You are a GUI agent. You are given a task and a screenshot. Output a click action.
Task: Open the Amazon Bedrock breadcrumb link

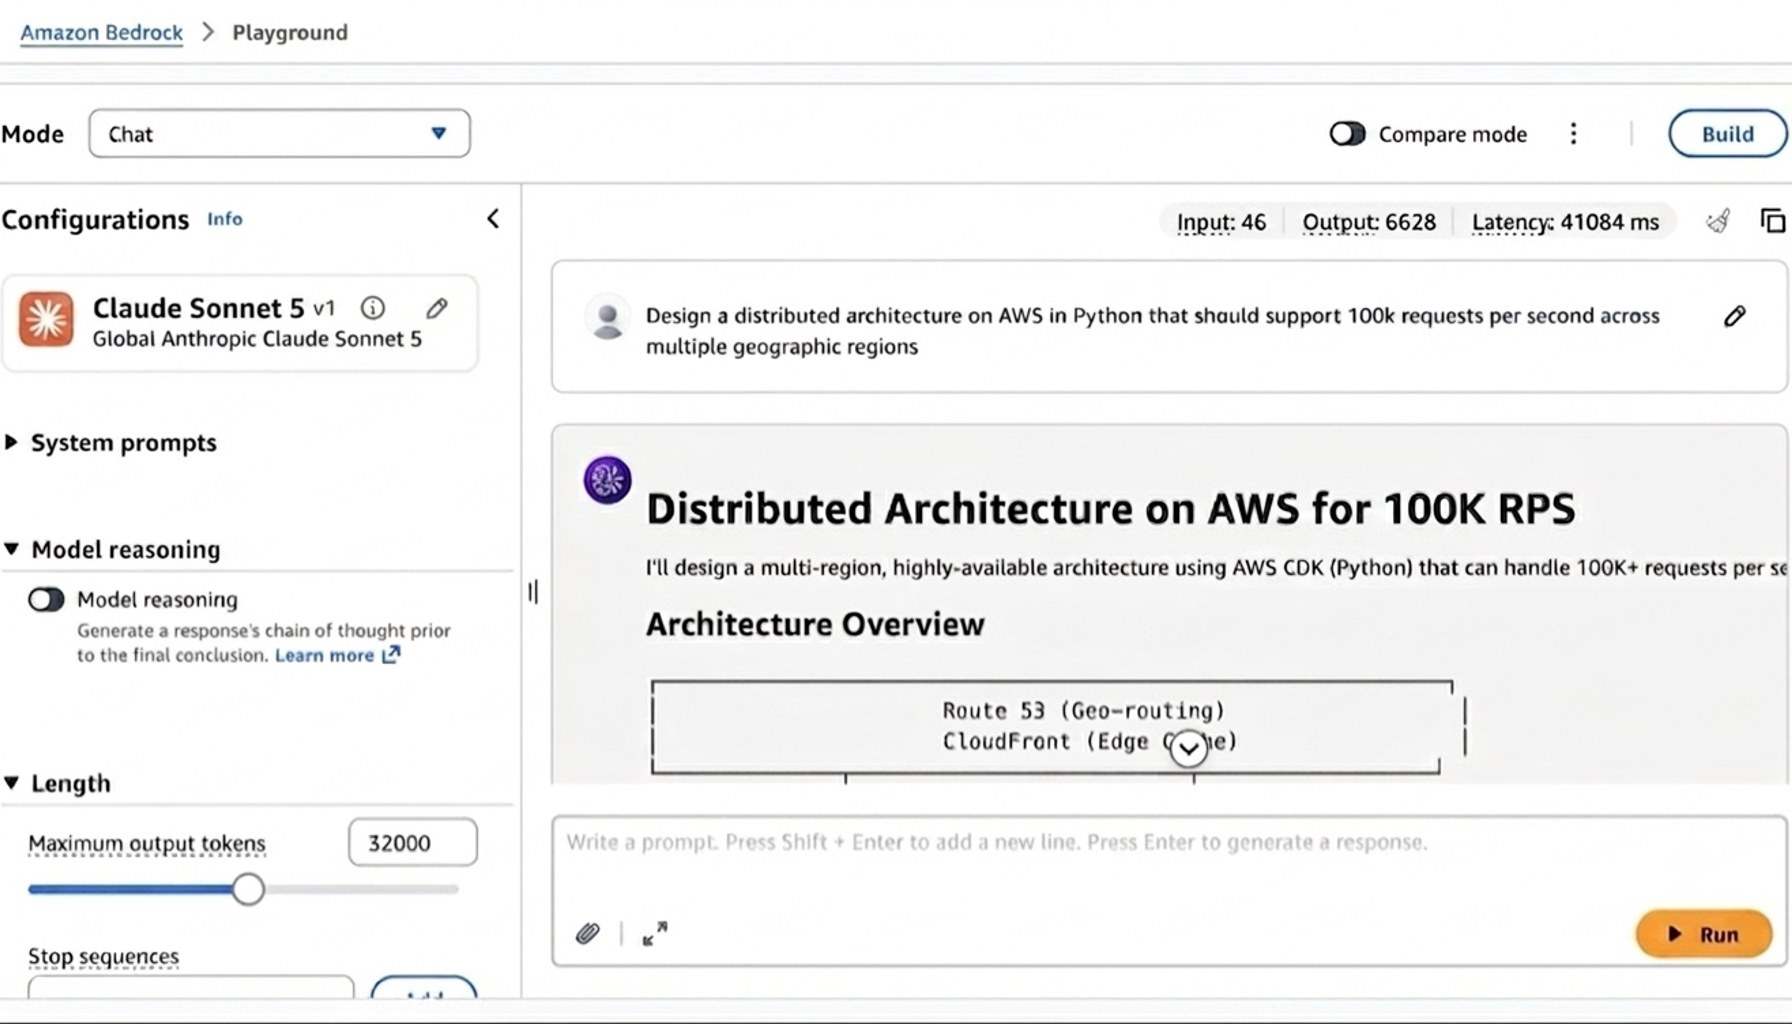tap(101, 32)
